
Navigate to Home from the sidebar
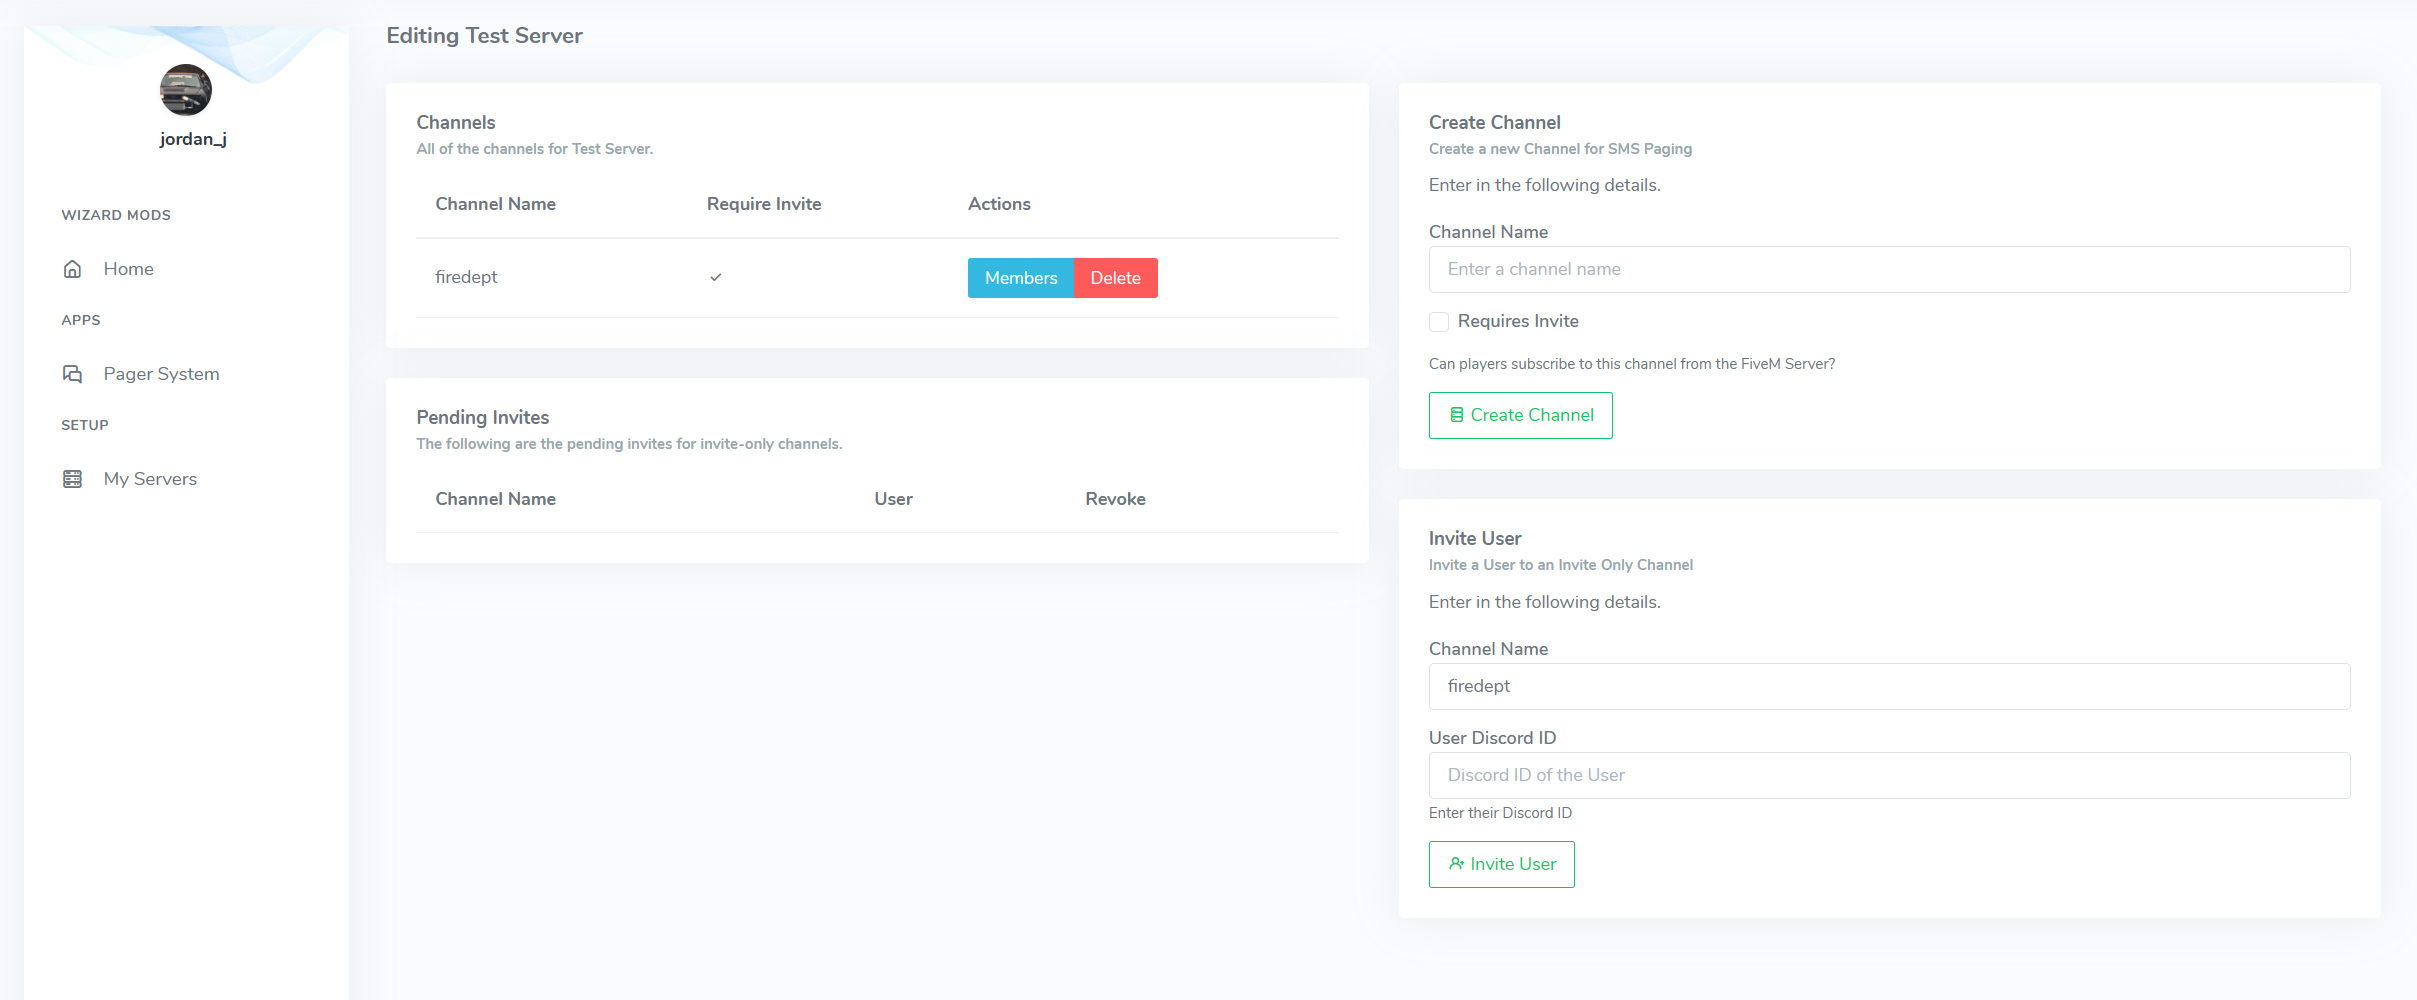128,268
